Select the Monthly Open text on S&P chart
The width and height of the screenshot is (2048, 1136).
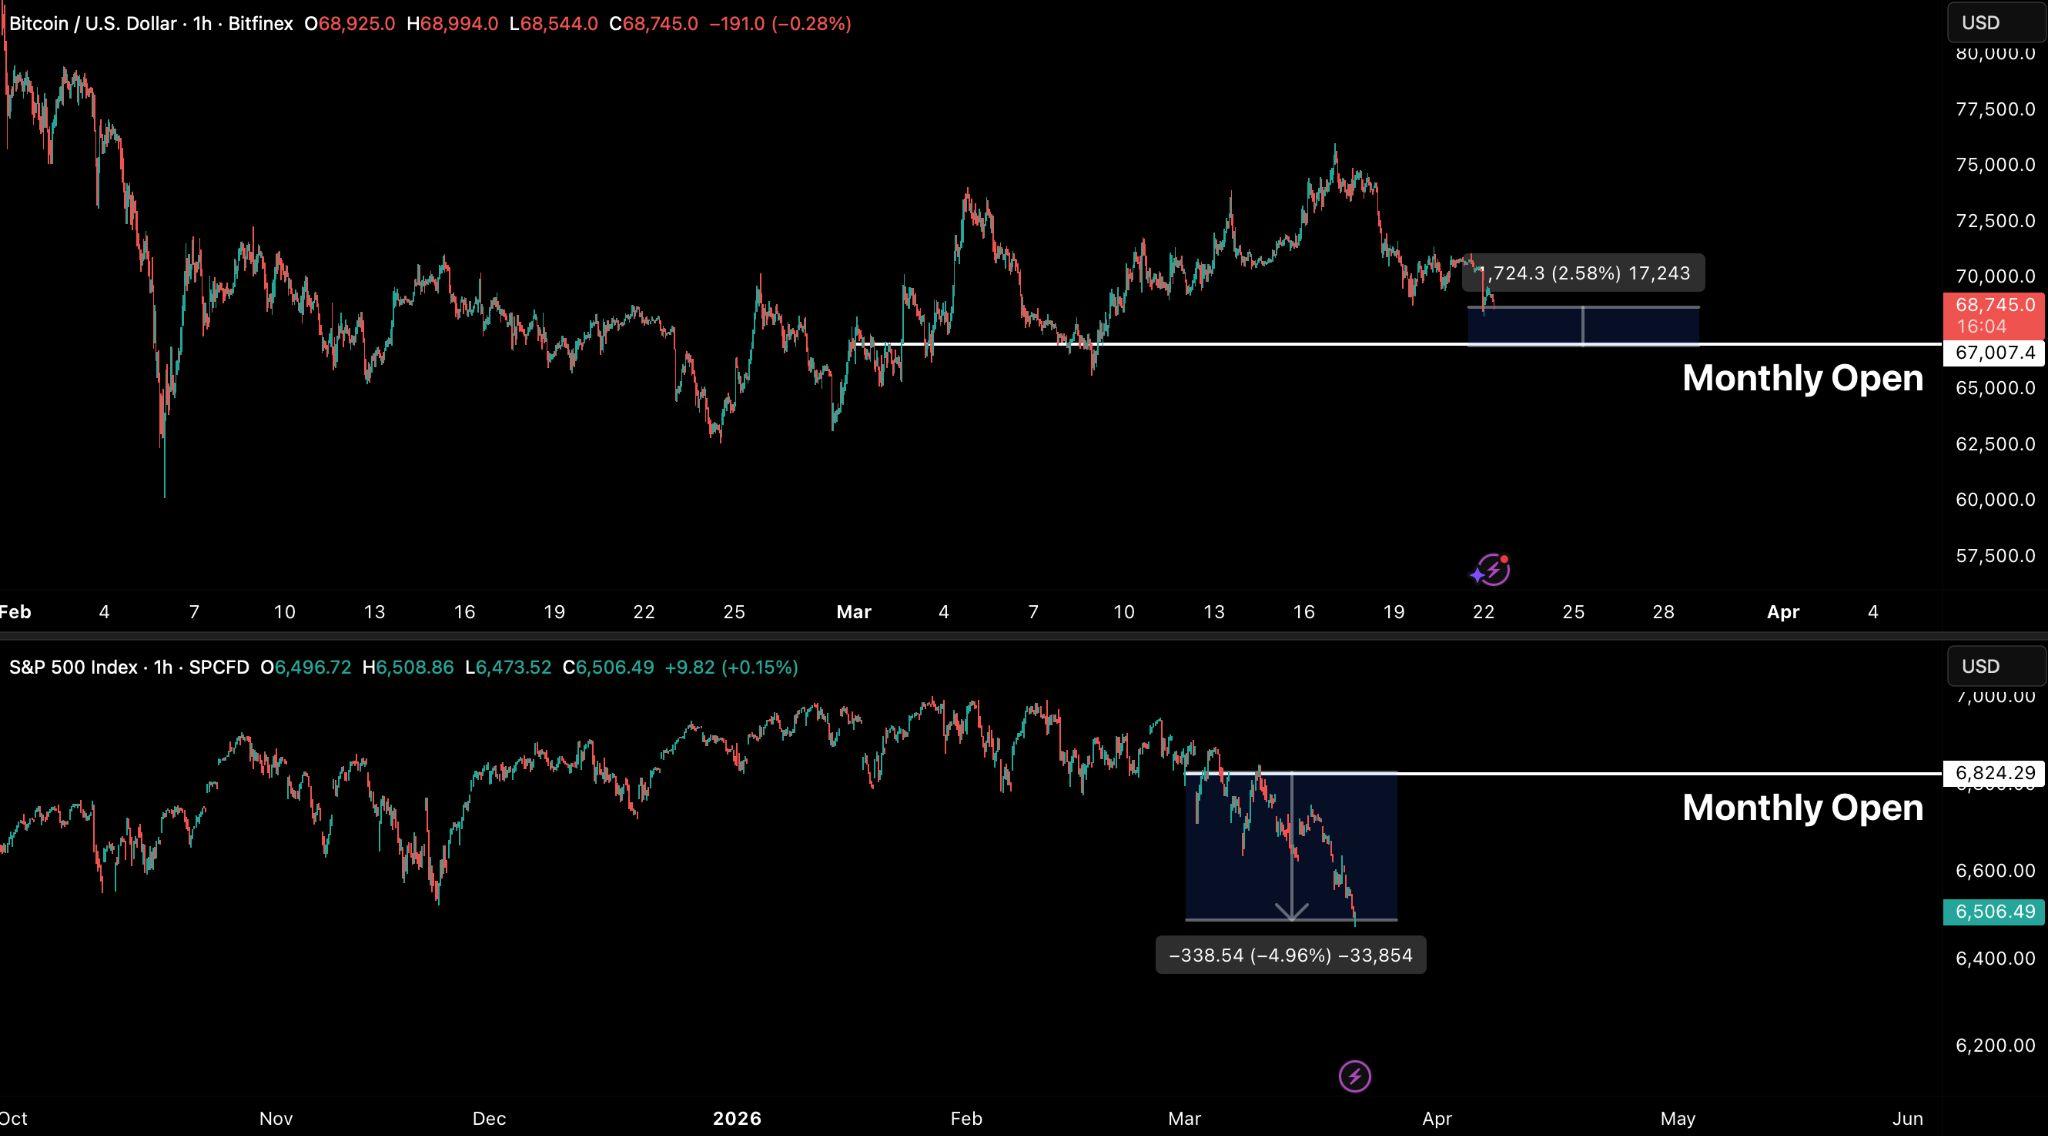[1802, 808]
